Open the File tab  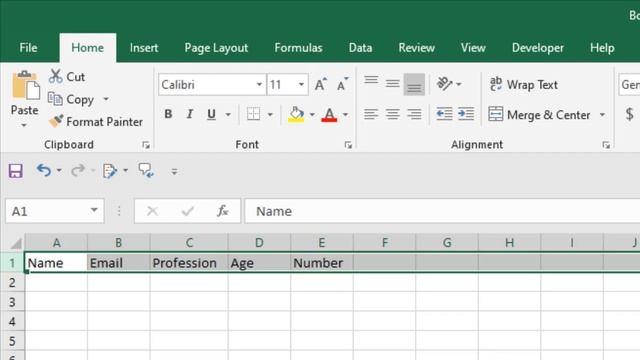[28, 48]
